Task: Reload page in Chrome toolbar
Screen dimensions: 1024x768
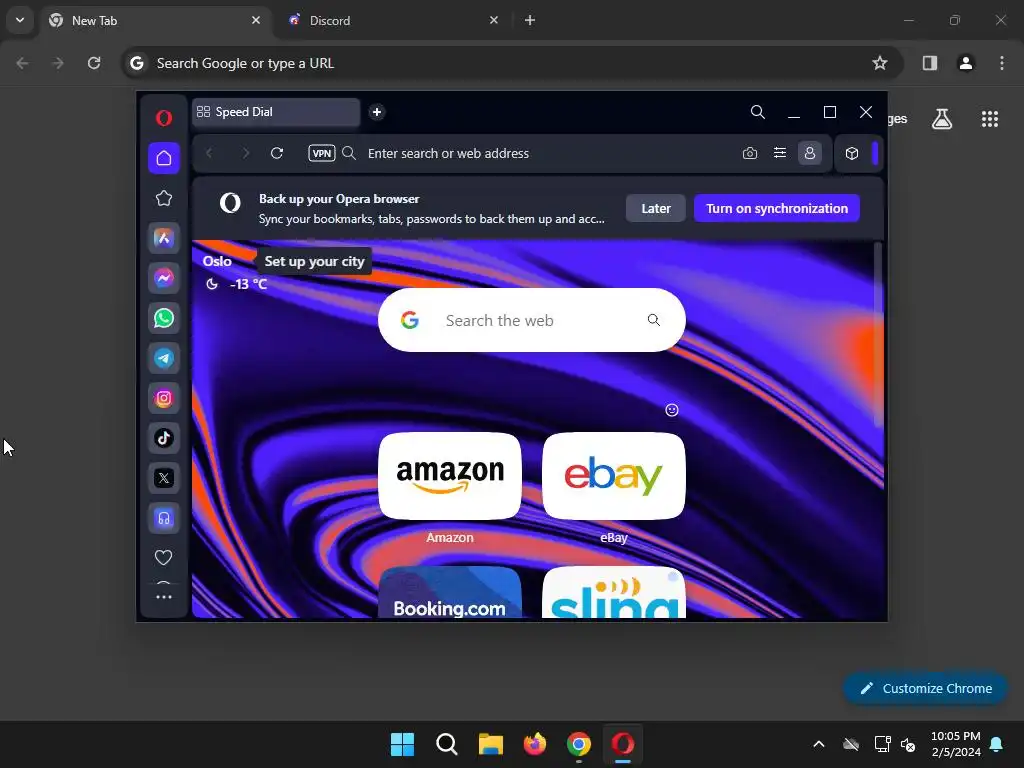Action: coord(94,63)
